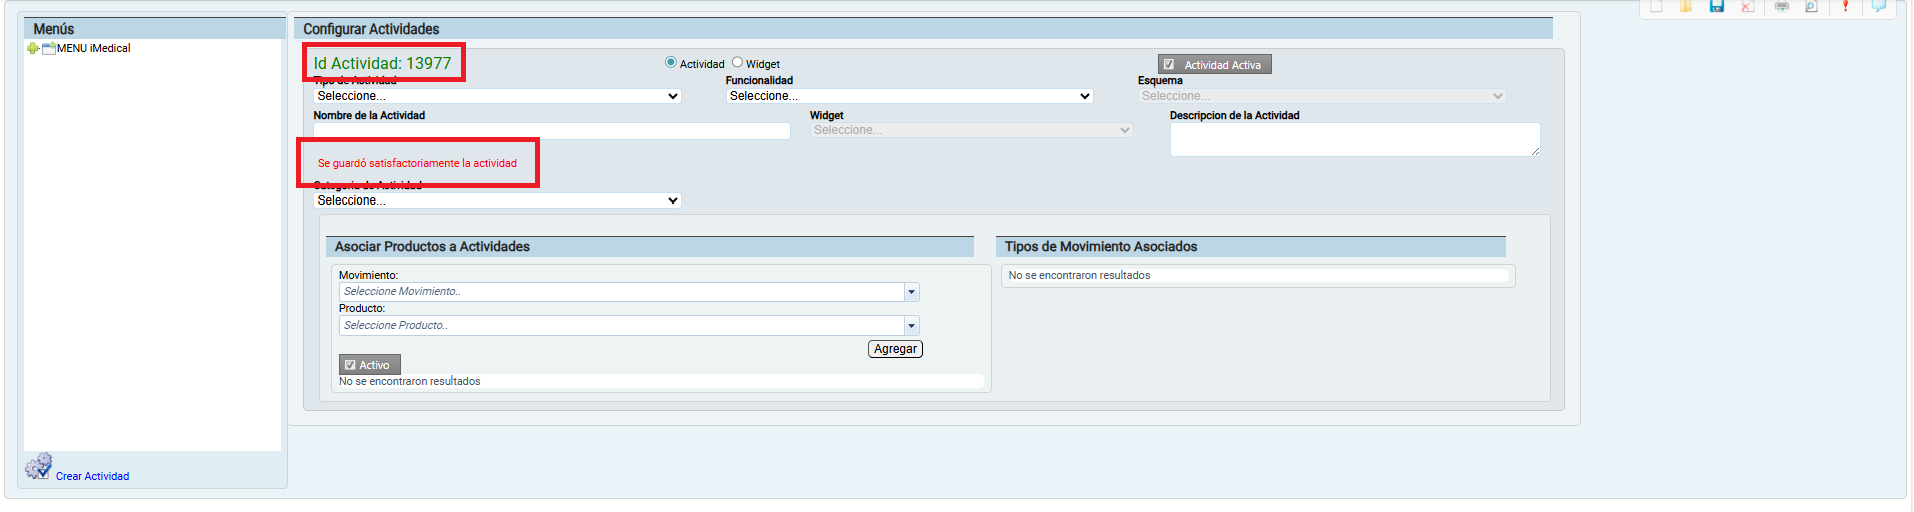Expand the MENU iMedical tree node

pos(32,48)
